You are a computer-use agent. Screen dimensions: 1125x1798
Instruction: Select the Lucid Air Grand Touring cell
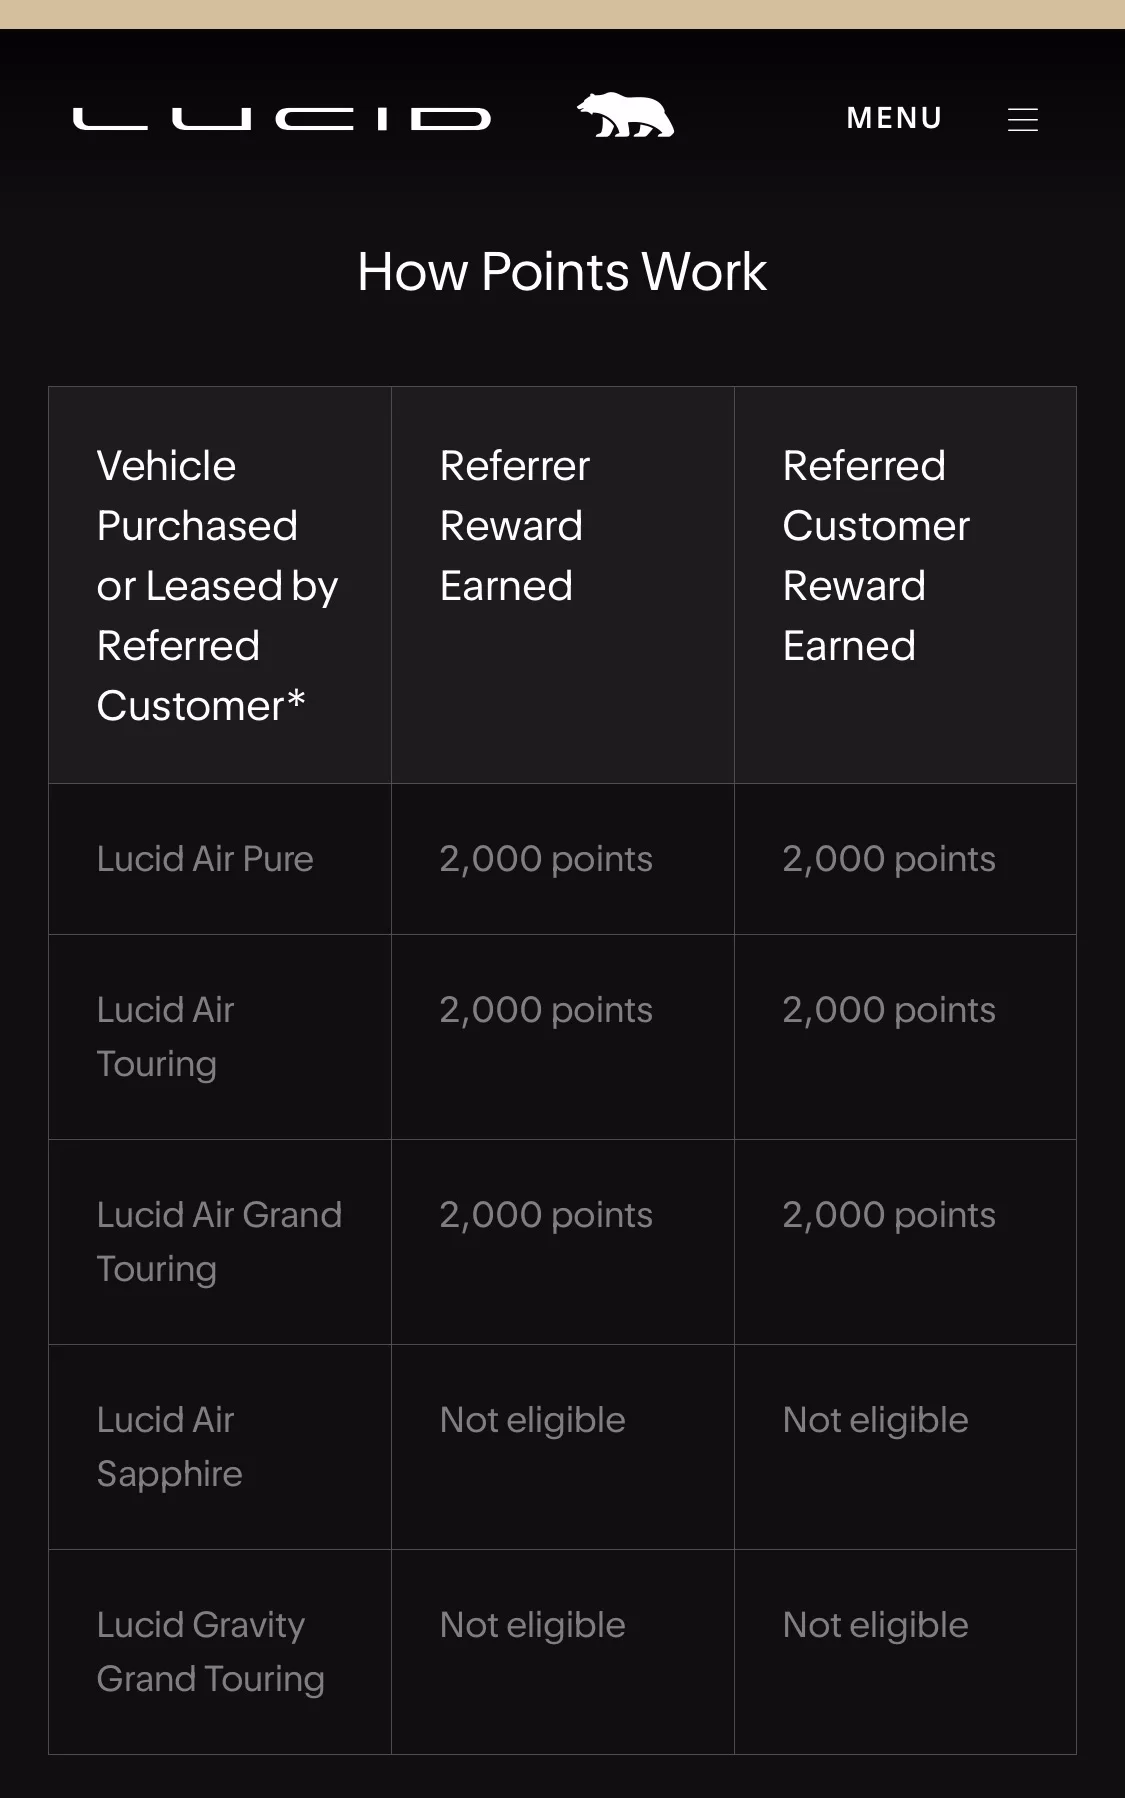click(x=219, y=1242)
